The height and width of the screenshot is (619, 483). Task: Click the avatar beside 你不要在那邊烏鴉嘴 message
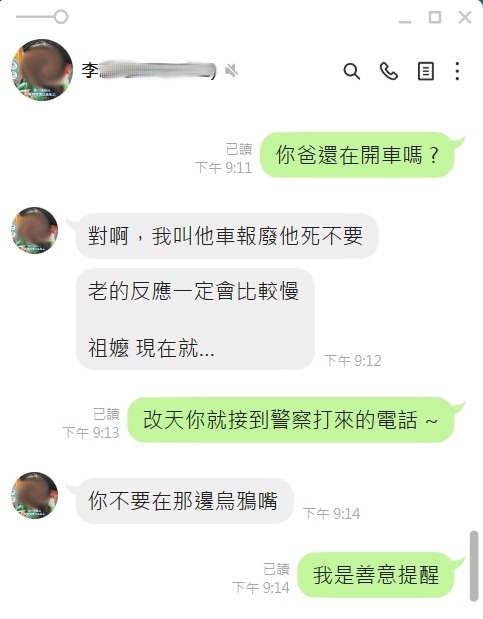[35, 495]
